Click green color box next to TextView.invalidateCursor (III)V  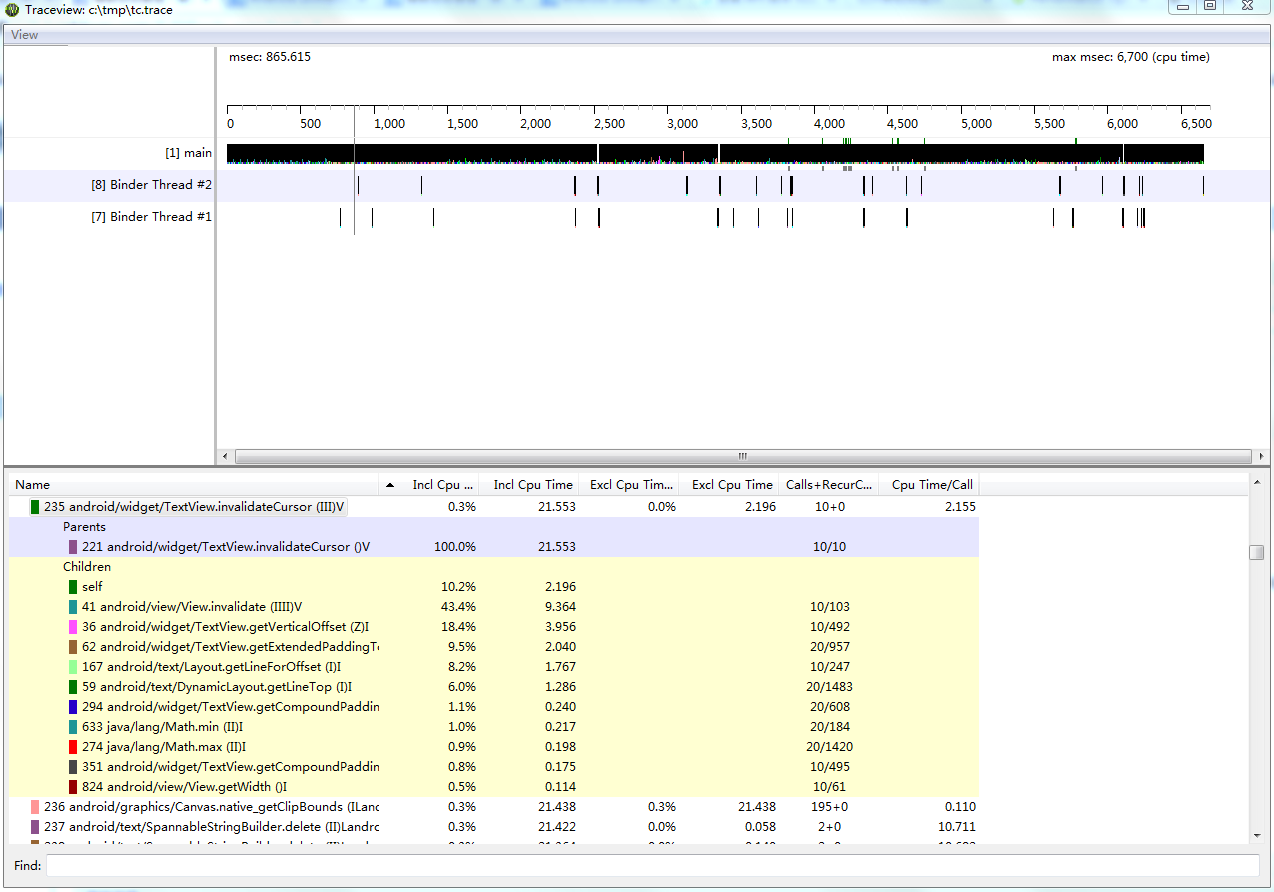click(35, 507)
